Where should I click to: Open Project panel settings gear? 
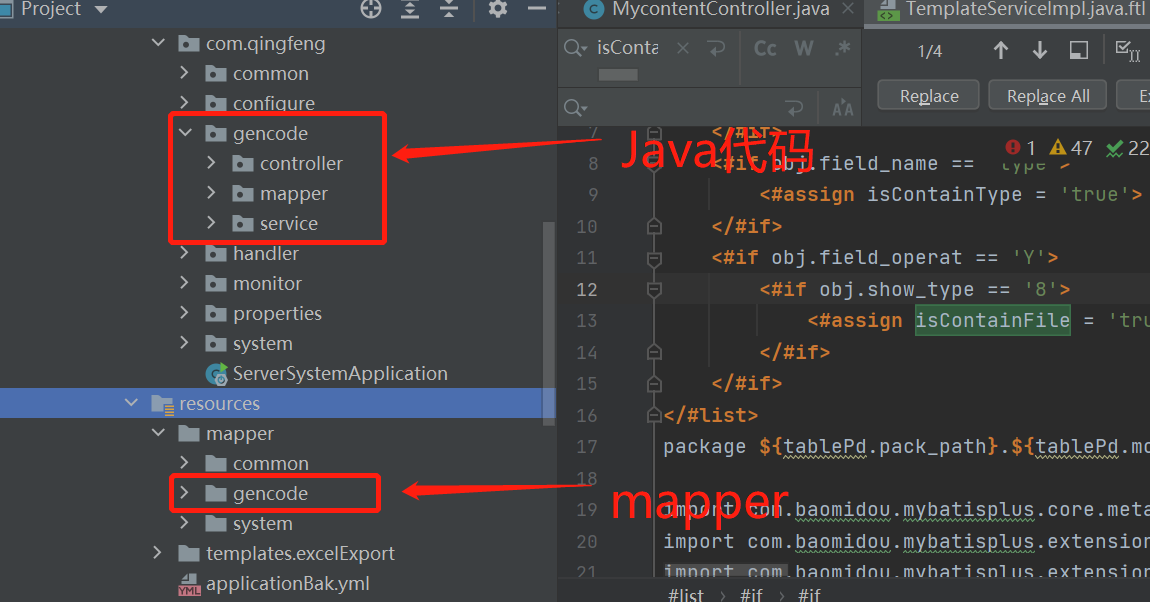pos(498,9)
